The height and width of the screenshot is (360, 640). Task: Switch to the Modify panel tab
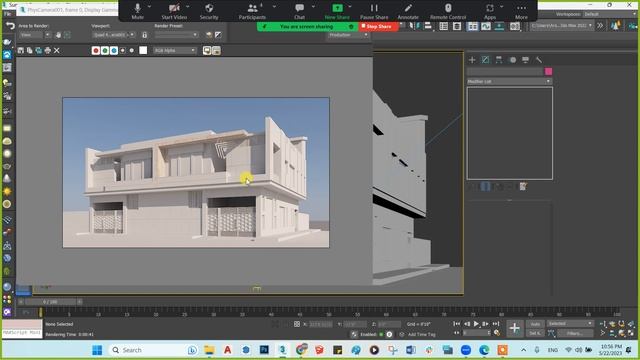485,60
